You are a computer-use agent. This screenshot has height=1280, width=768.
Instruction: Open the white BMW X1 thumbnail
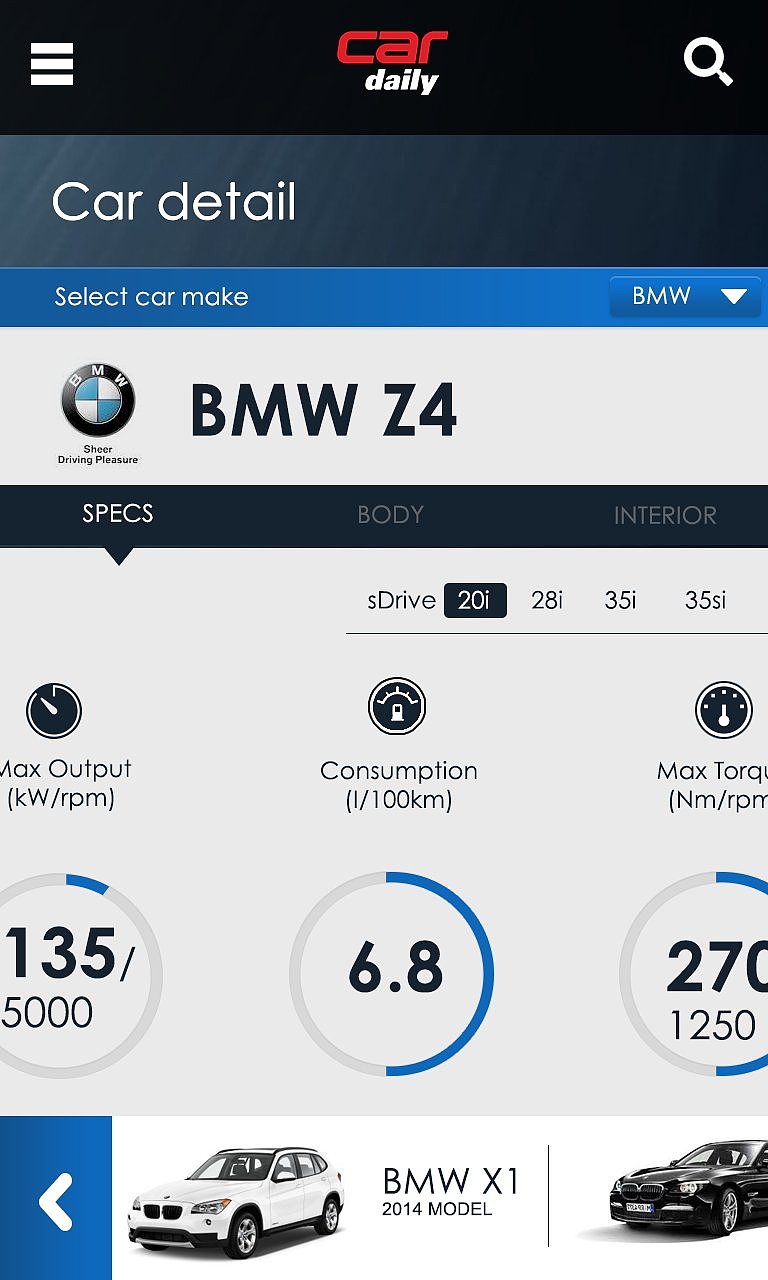tap(236, 1202)
